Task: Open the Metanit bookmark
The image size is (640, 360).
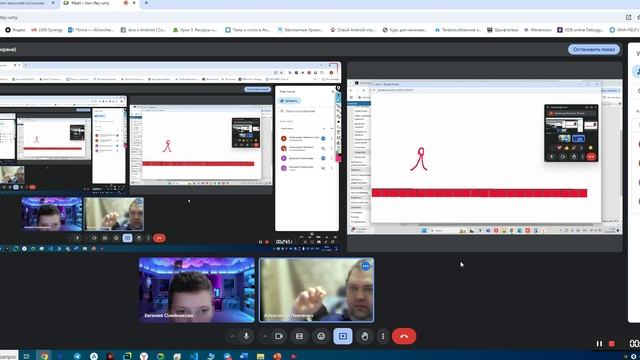Action: pyautogui.click(x=537, y=30)
